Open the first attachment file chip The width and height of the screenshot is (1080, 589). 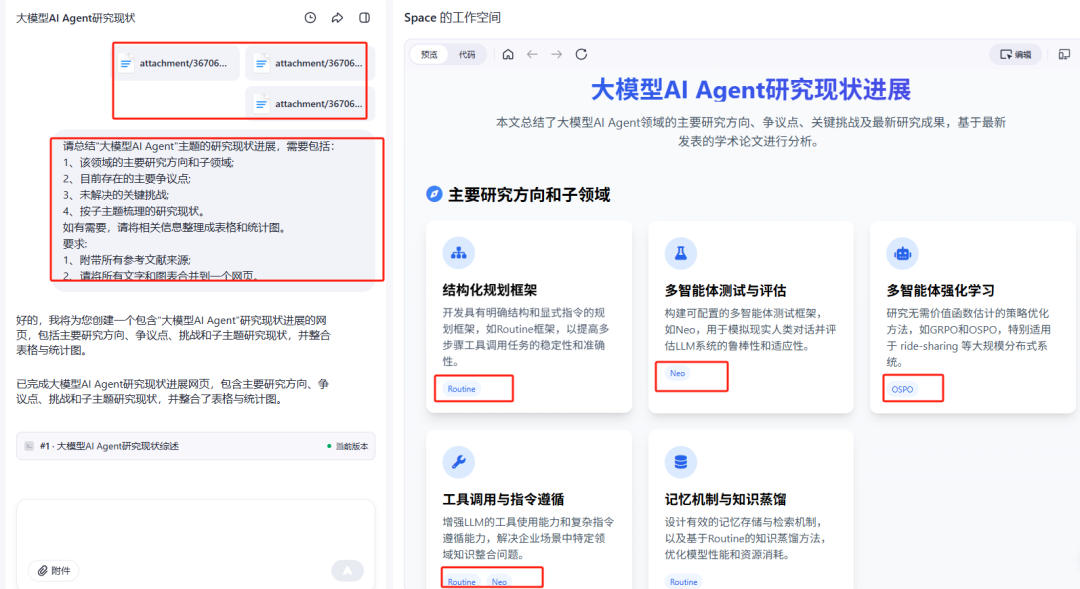[x=178, y=63]
